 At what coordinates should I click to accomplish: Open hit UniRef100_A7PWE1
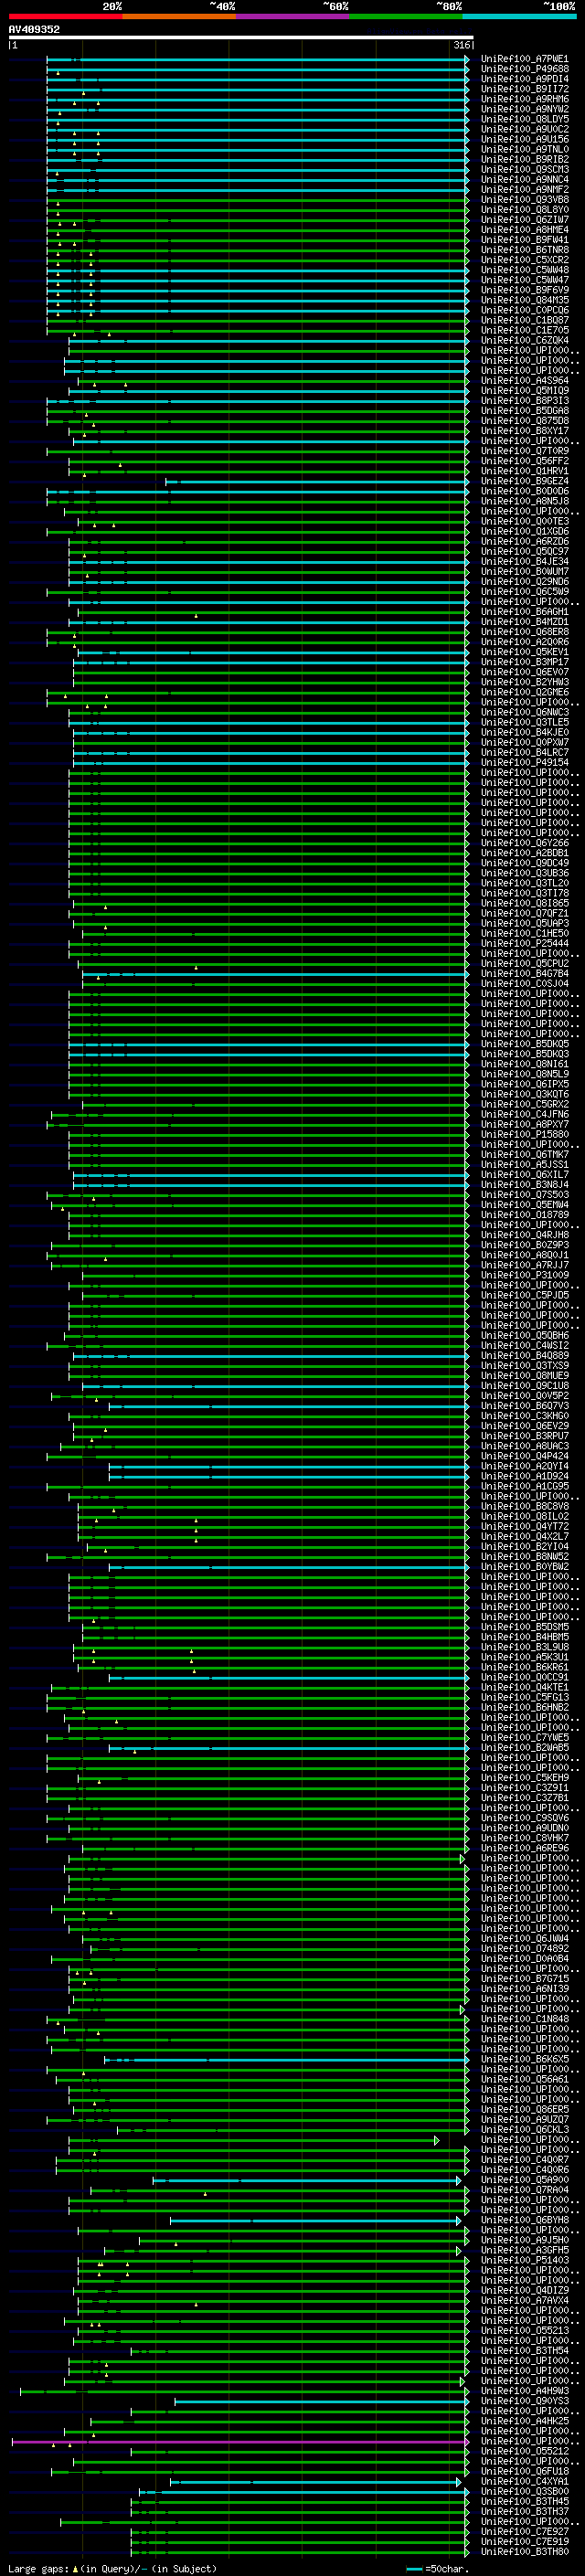point(524,59)
